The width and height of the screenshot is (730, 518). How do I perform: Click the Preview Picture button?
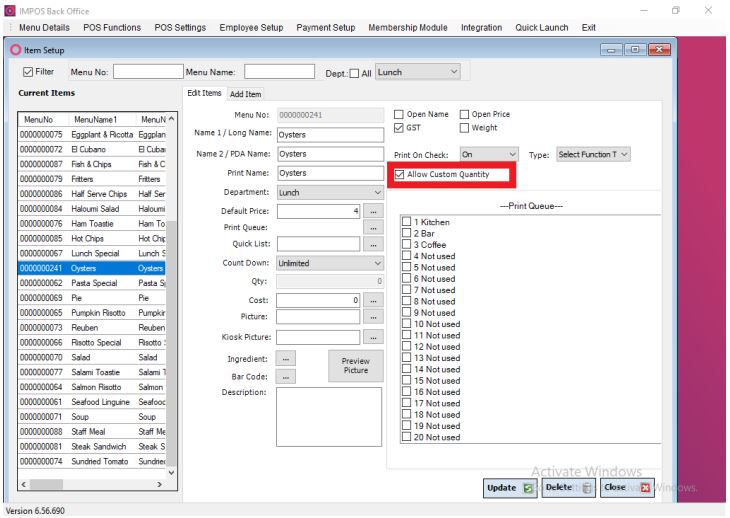(355, 365)
